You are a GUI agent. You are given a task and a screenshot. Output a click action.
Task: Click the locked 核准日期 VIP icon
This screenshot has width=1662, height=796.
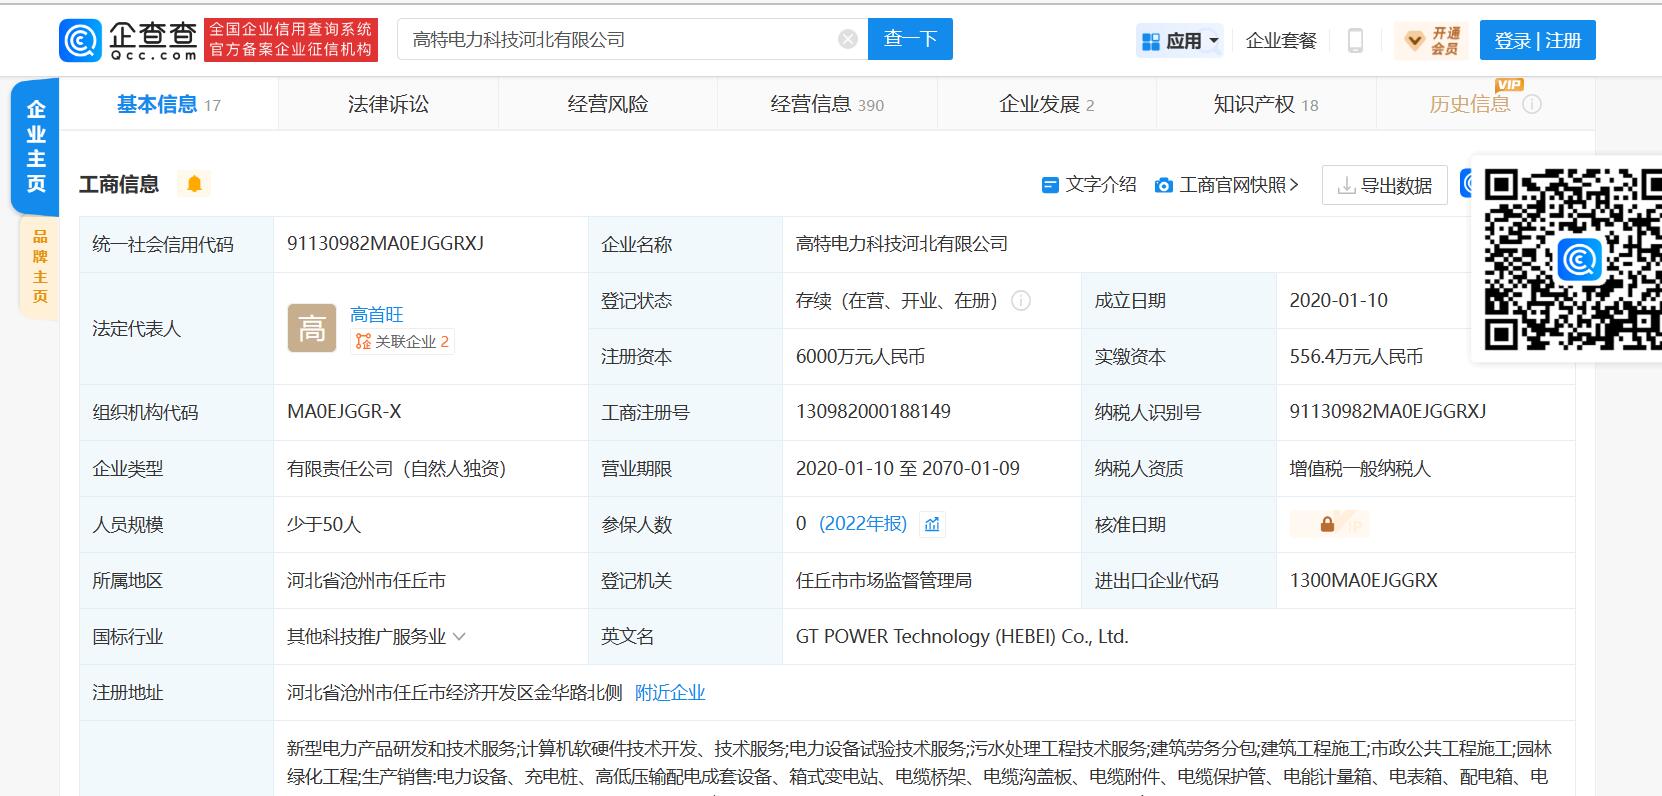click(x=1328, y=524)
